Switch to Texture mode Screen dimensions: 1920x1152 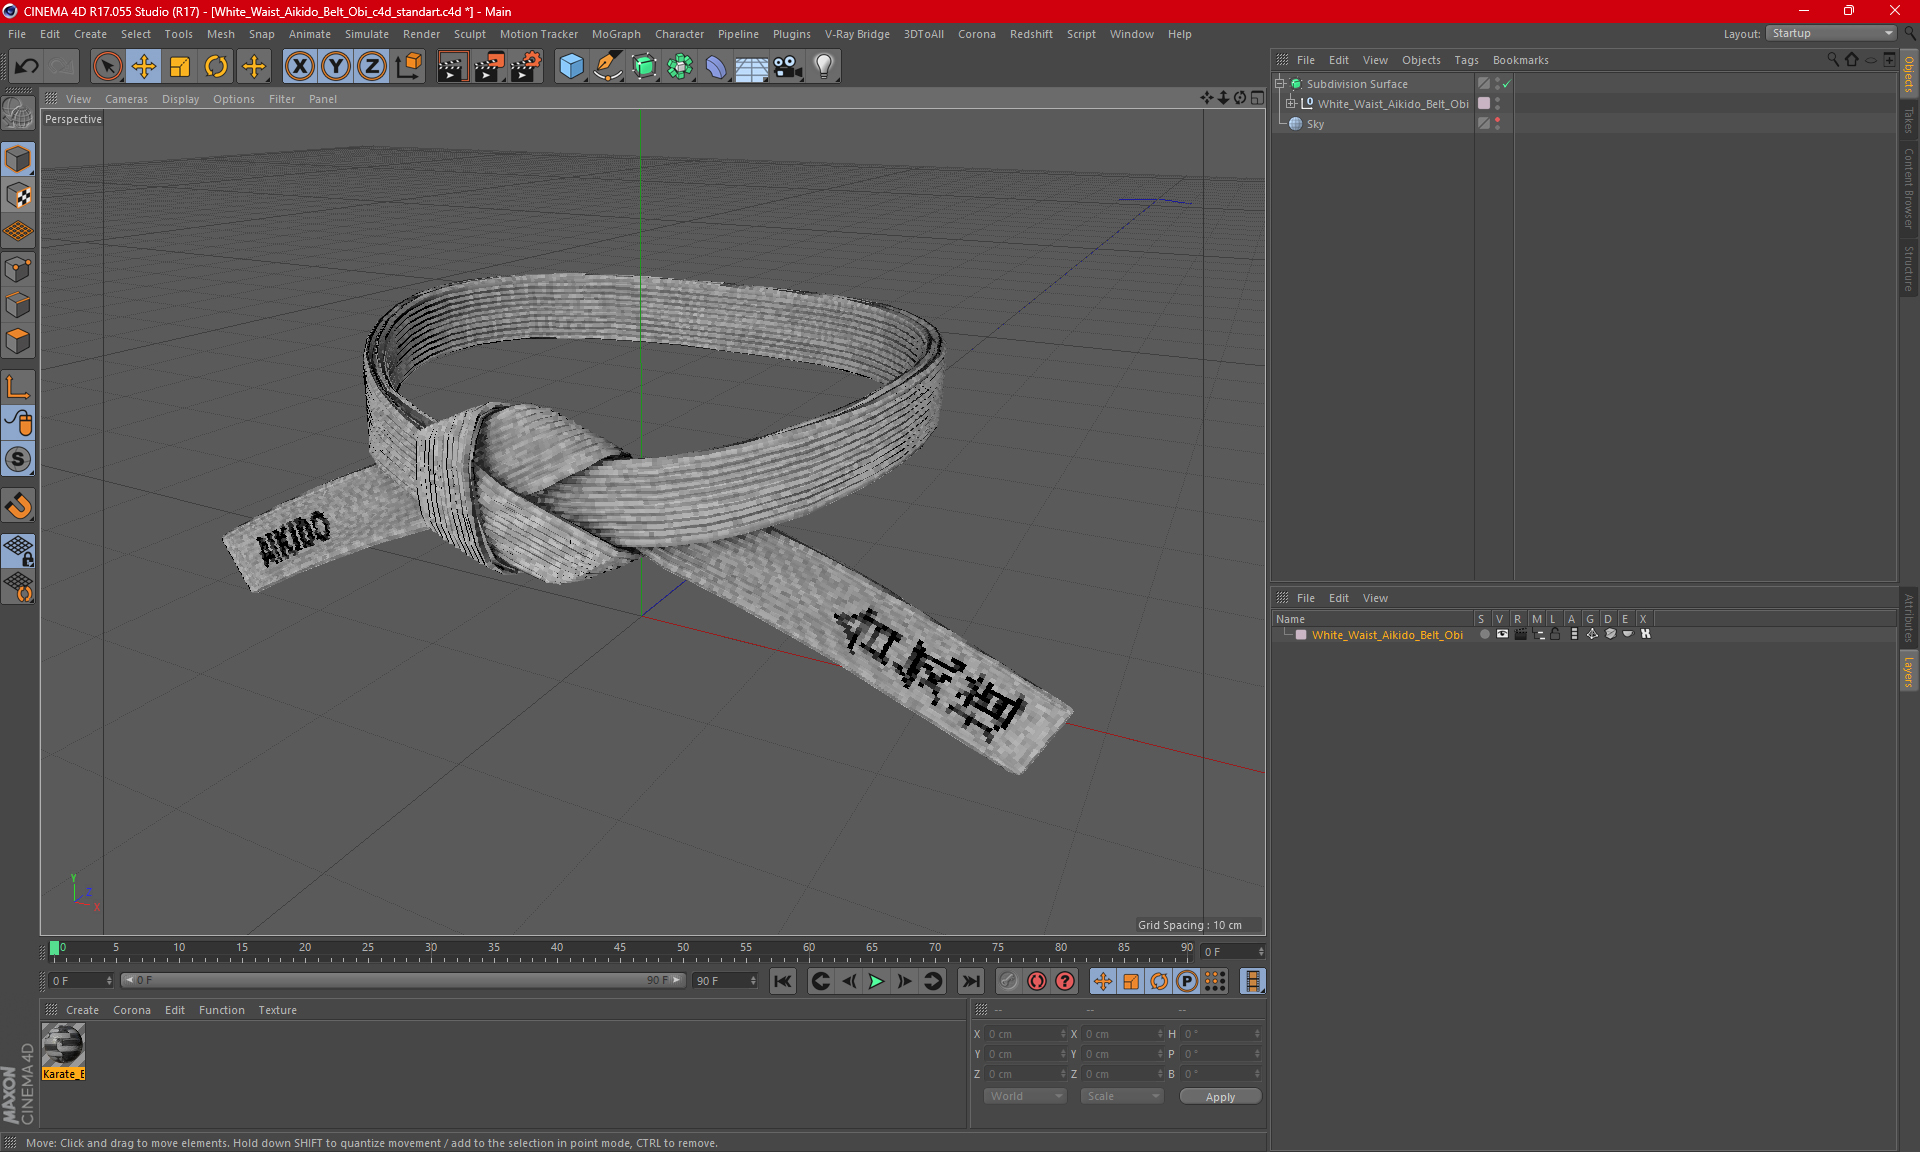coord(18,196)
